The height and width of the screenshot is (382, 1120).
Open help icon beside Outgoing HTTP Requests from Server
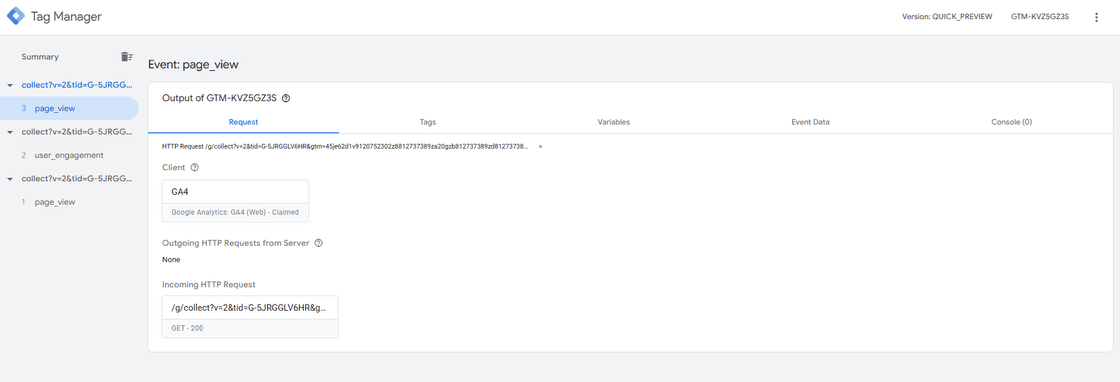(x=319, y=243)
